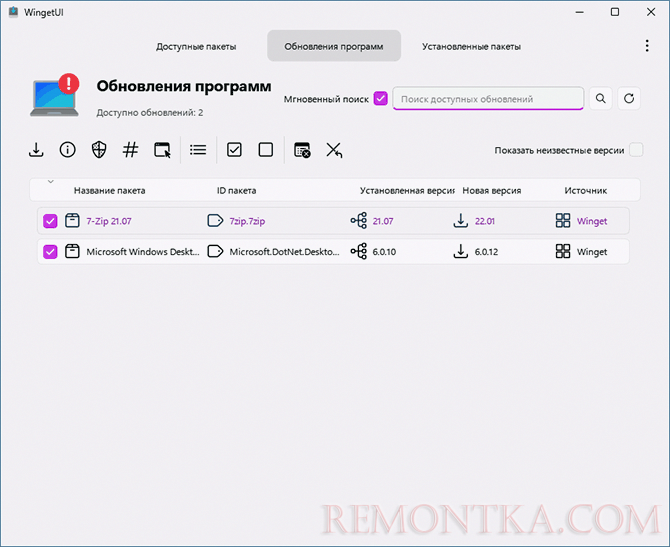Uncheck the 7-Zip 21.07 row checkbox

(50, 221)
